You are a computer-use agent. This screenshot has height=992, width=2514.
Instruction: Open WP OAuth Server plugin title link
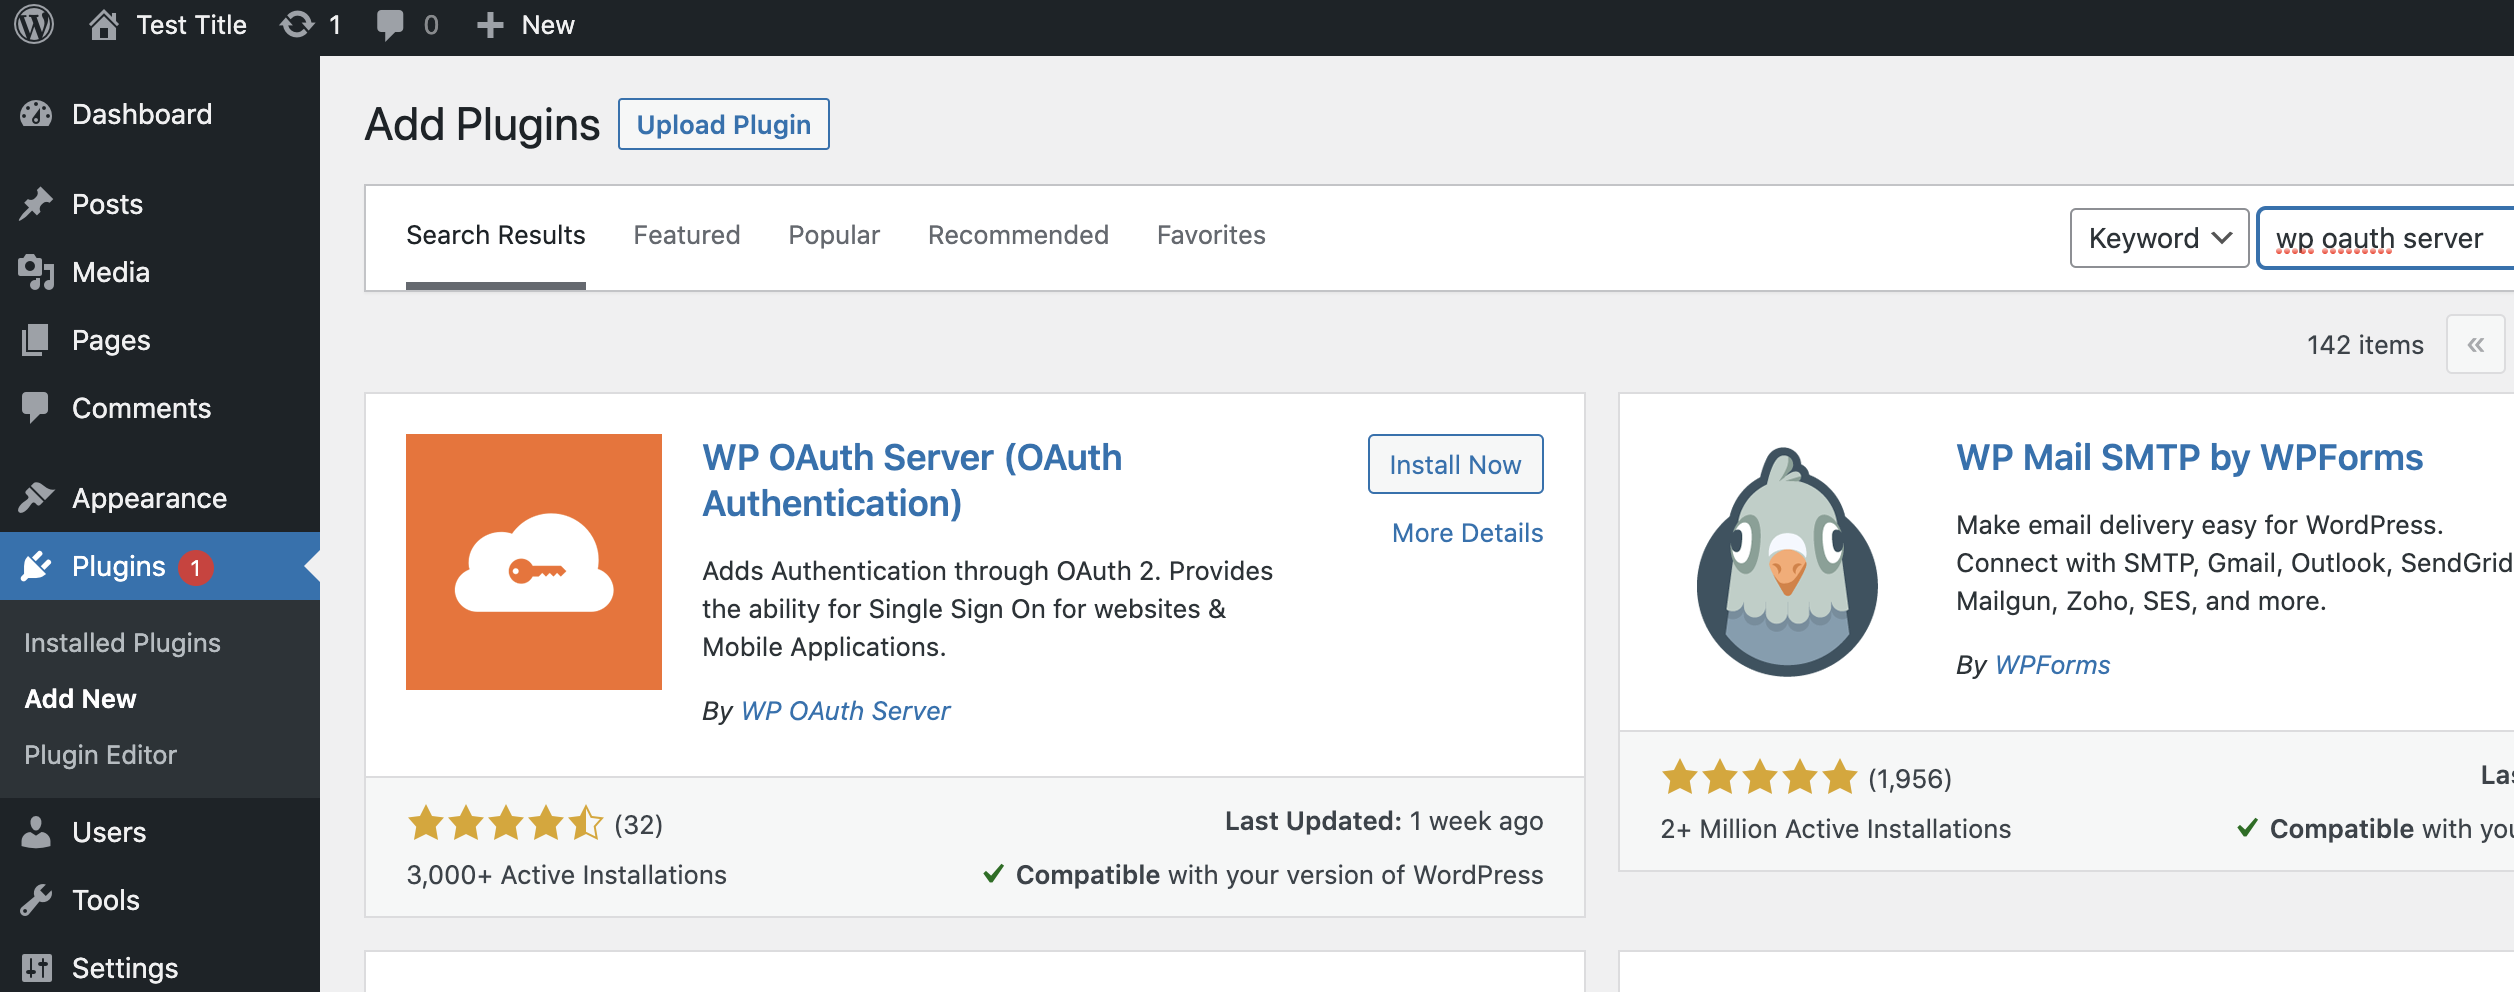tap(912, 480)
